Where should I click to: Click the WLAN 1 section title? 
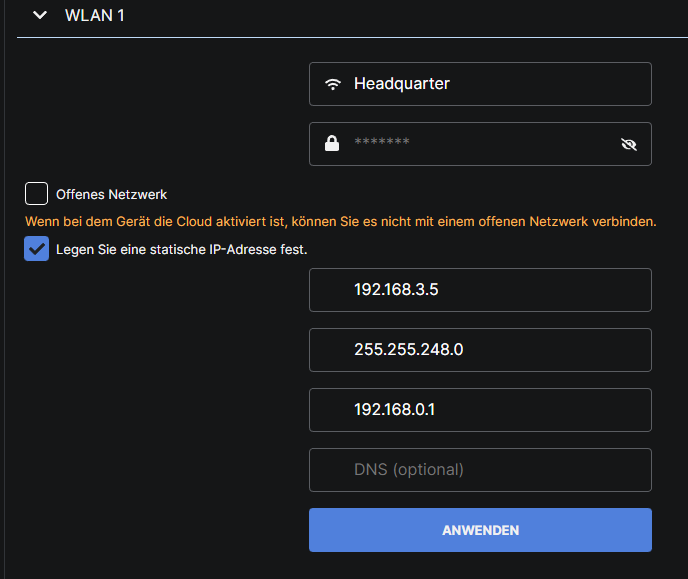coord(94,16)
